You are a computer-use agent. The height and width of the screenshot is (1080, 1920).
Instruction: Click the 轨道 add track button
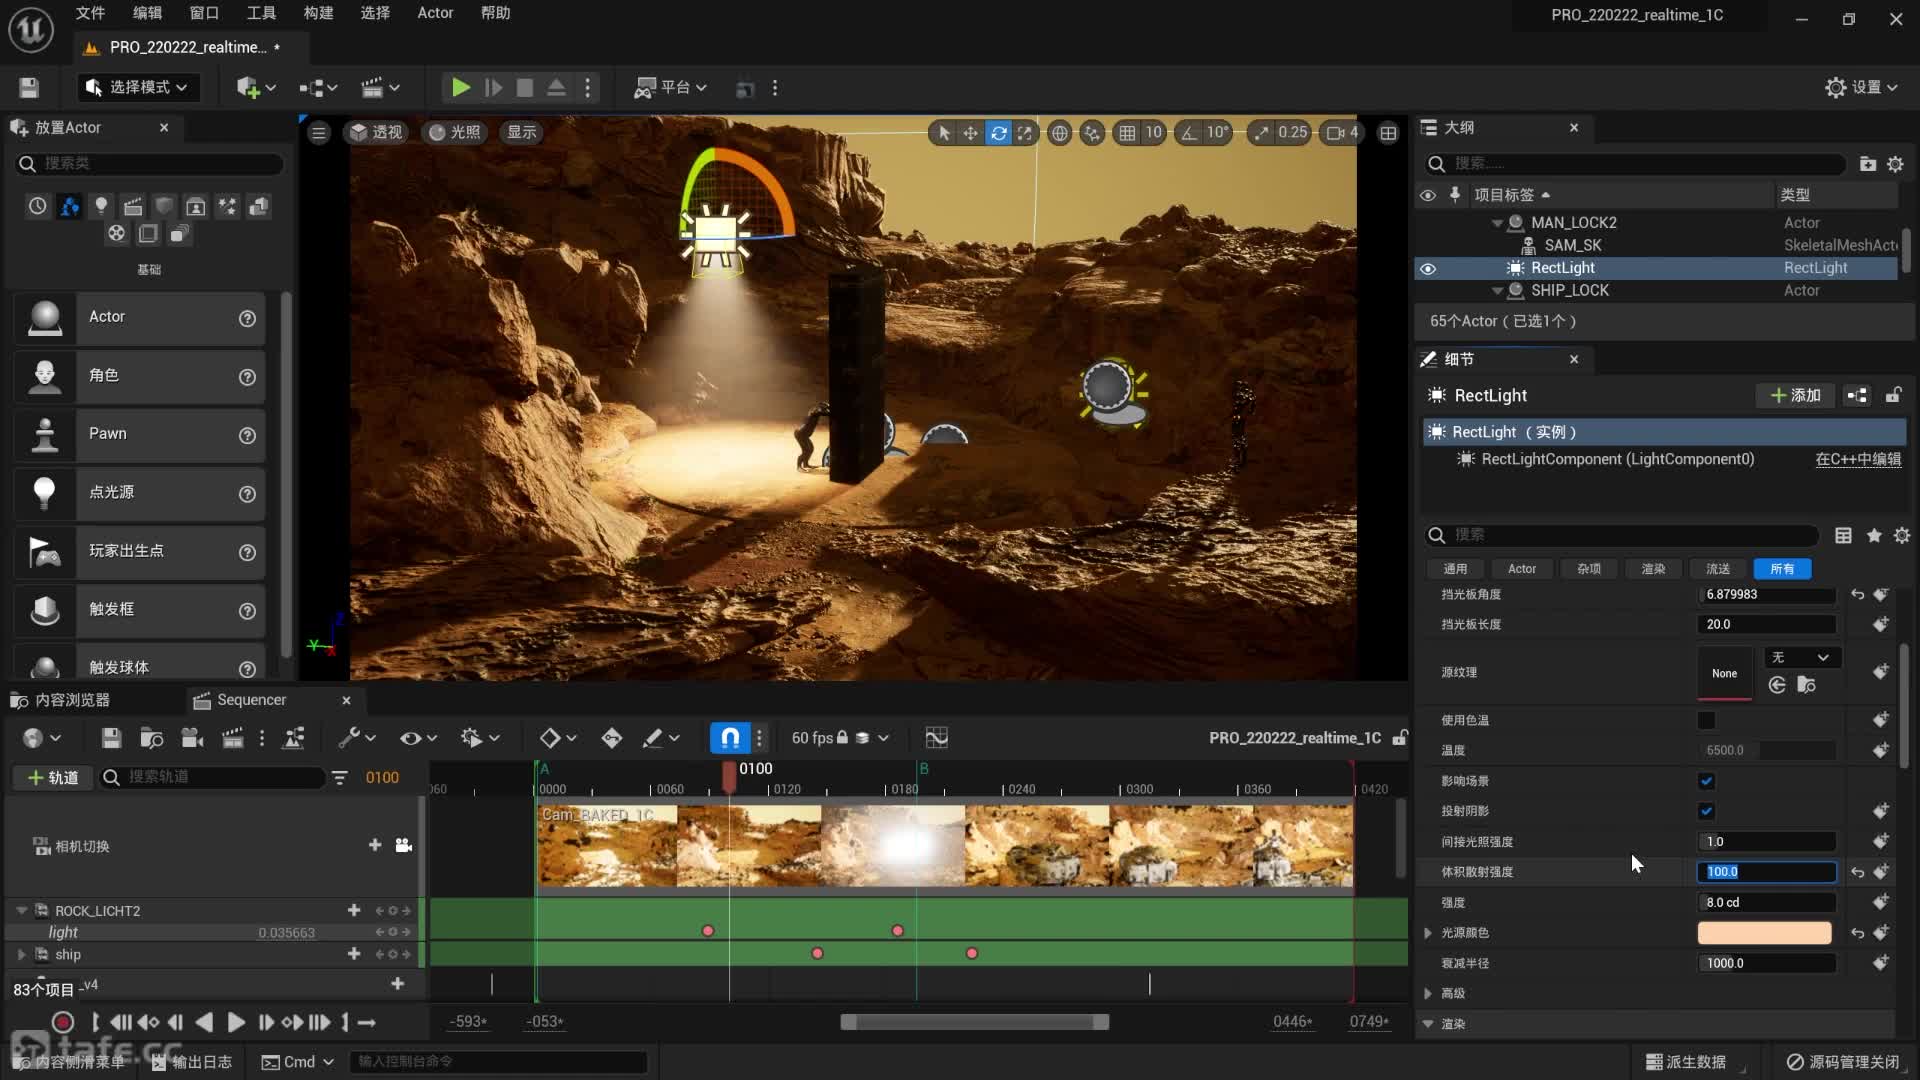click(x=53, y=777)
